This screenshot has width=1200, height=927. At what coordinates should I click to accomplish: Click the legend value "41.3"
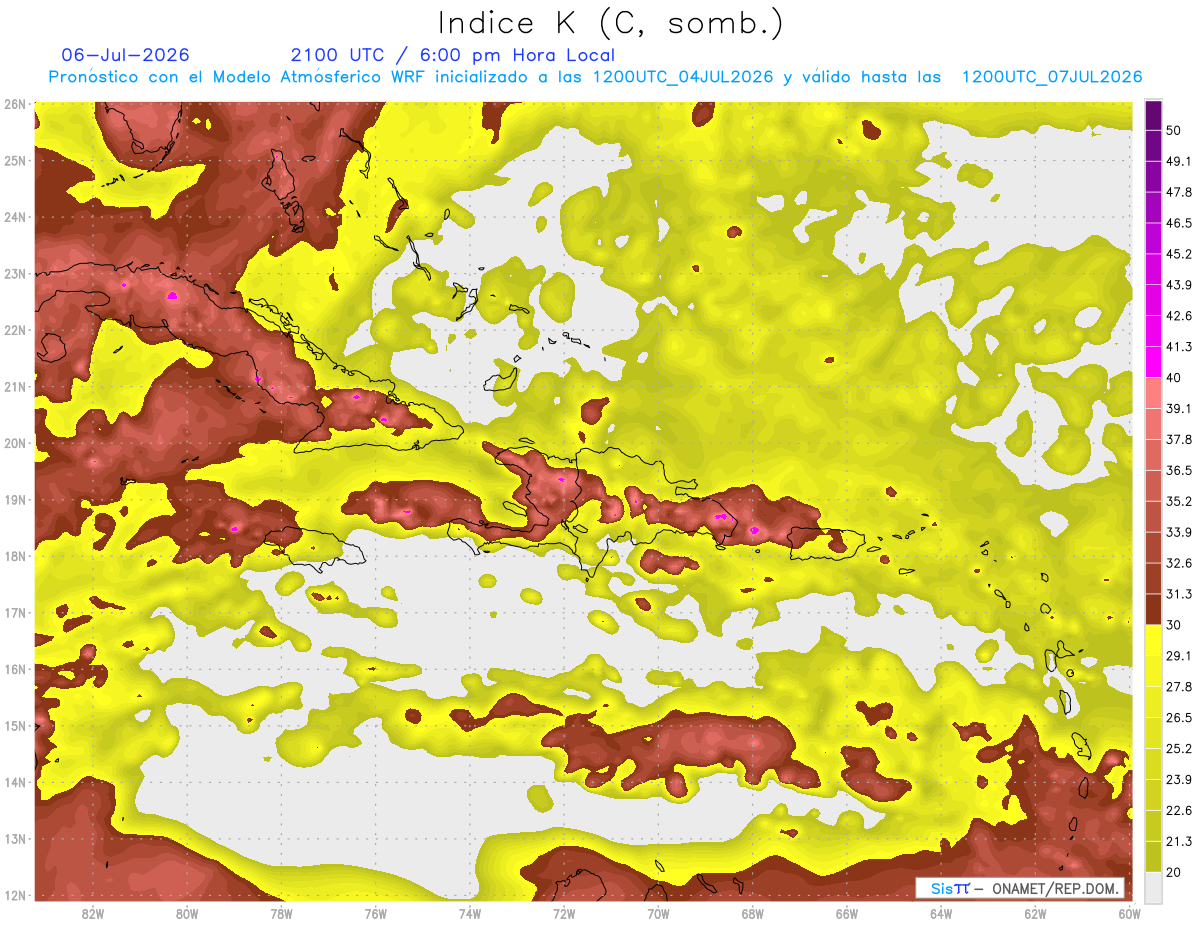(1179, 347)
